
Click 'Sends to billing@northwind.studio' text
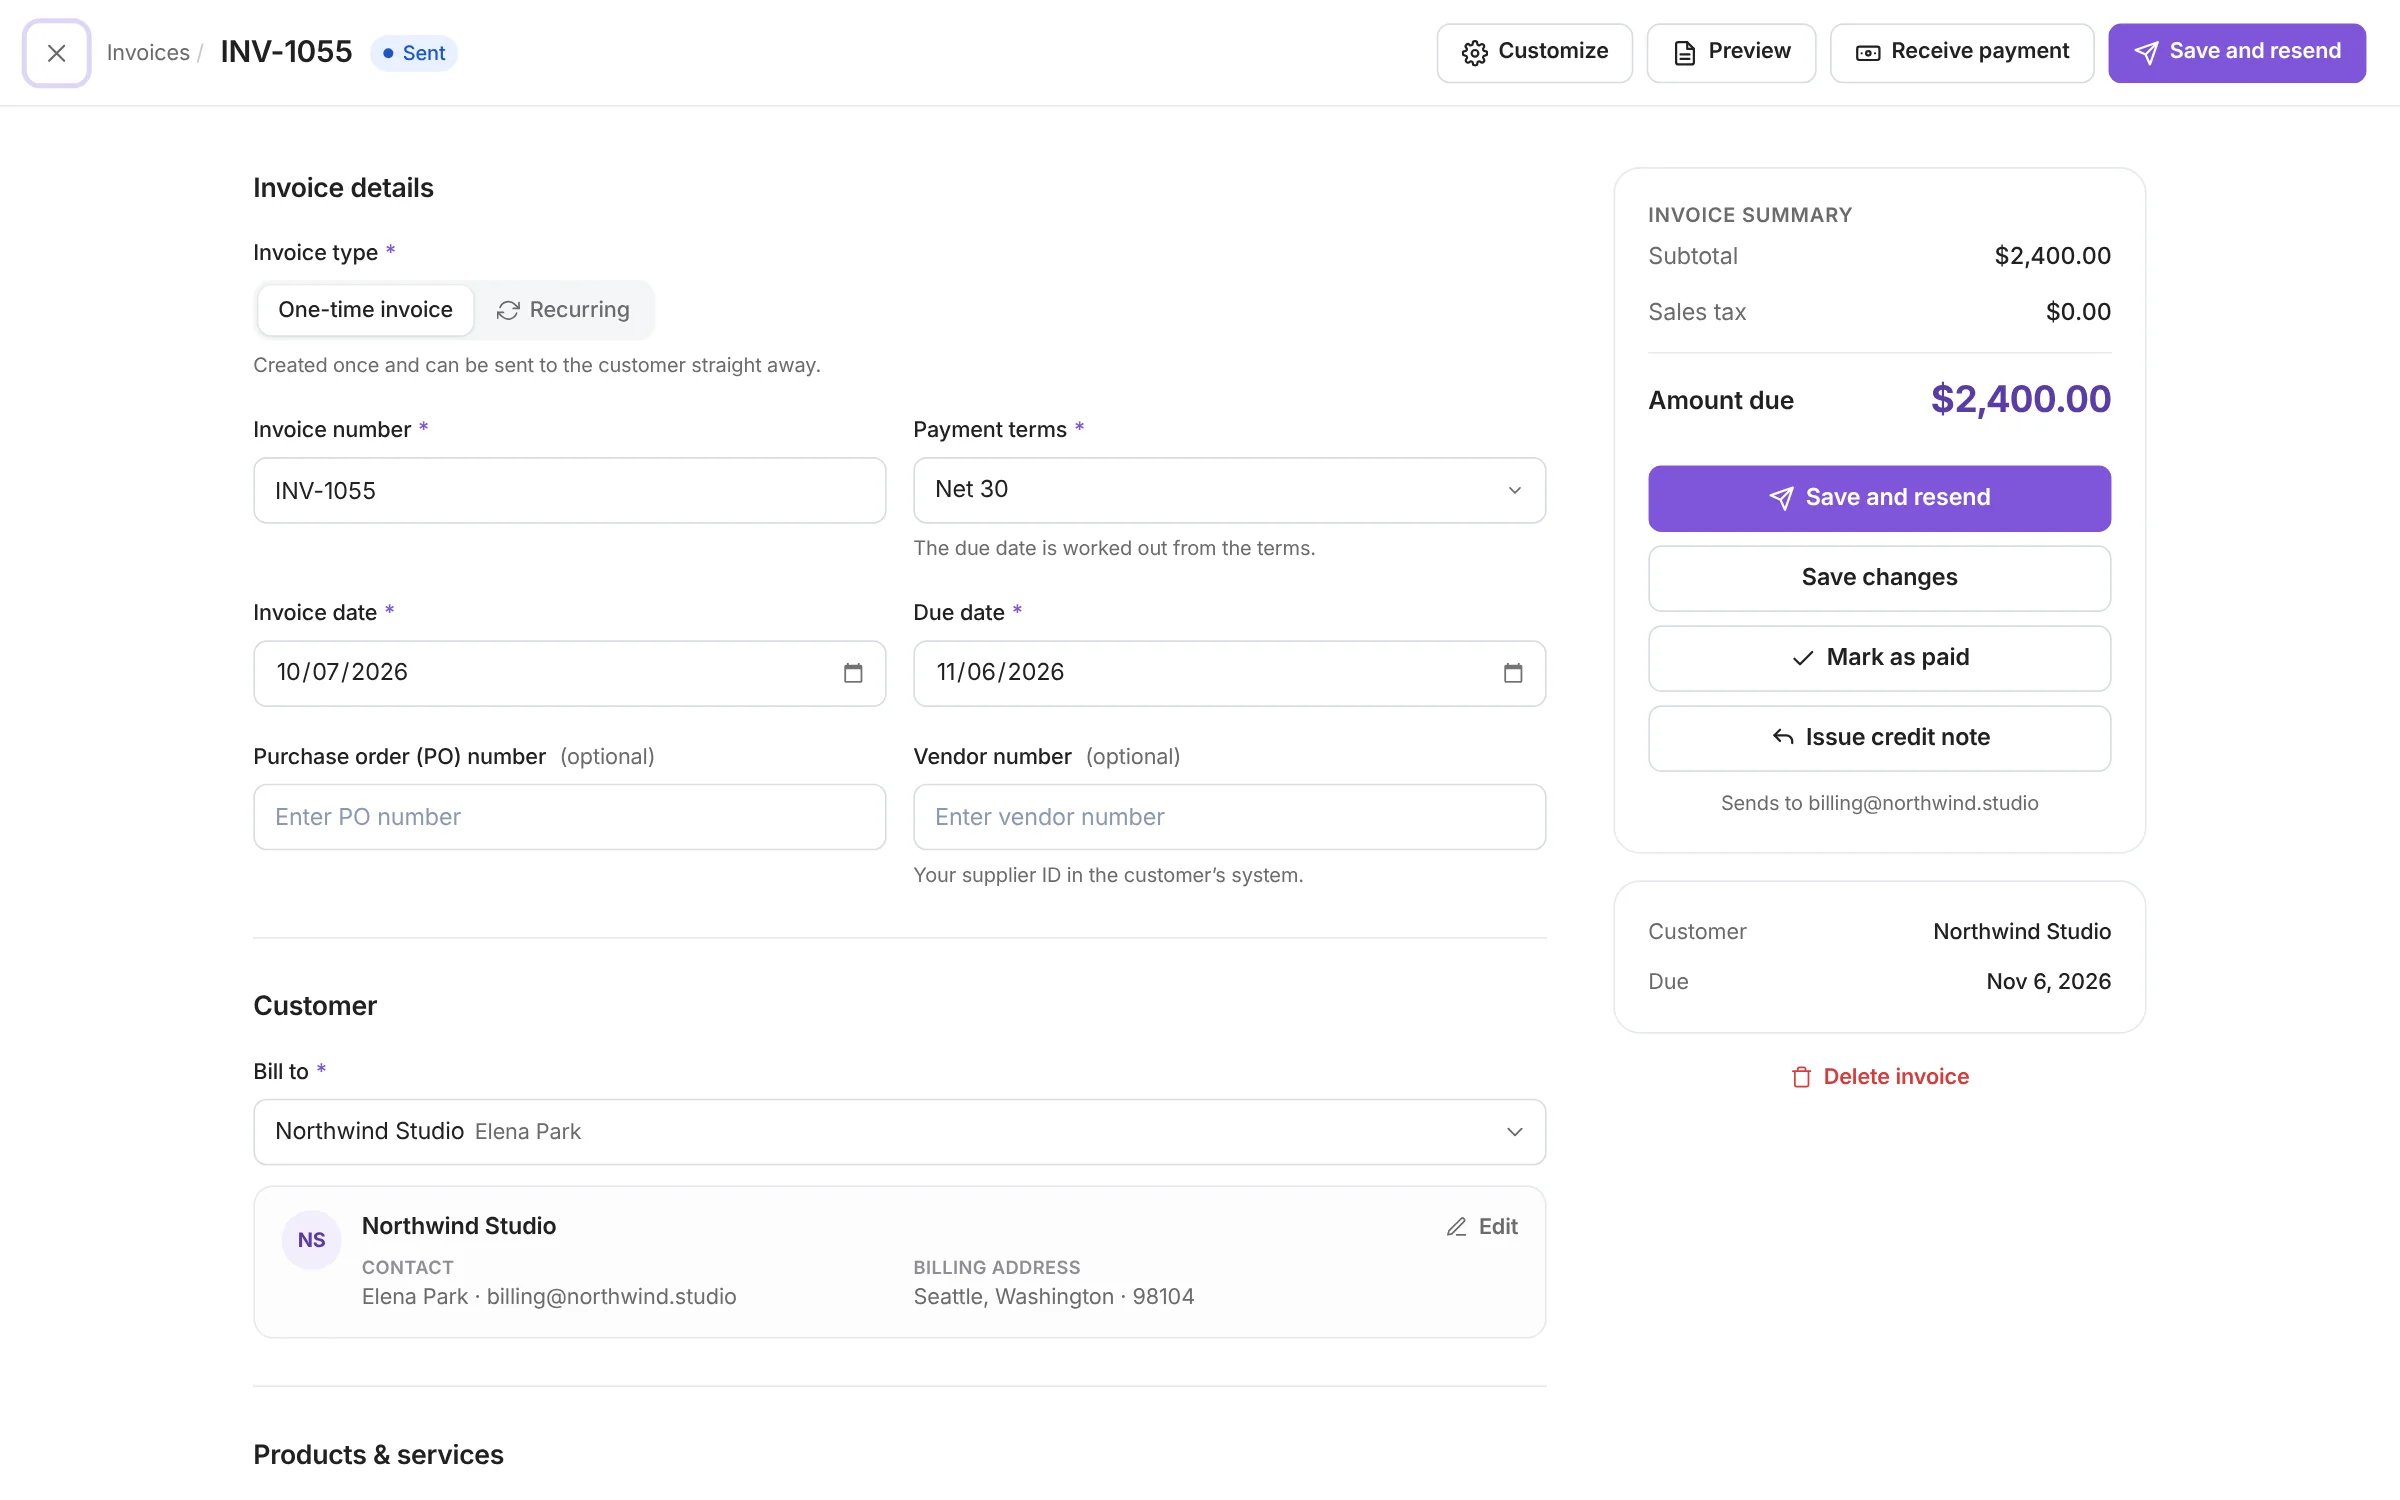click(1879, 803)
